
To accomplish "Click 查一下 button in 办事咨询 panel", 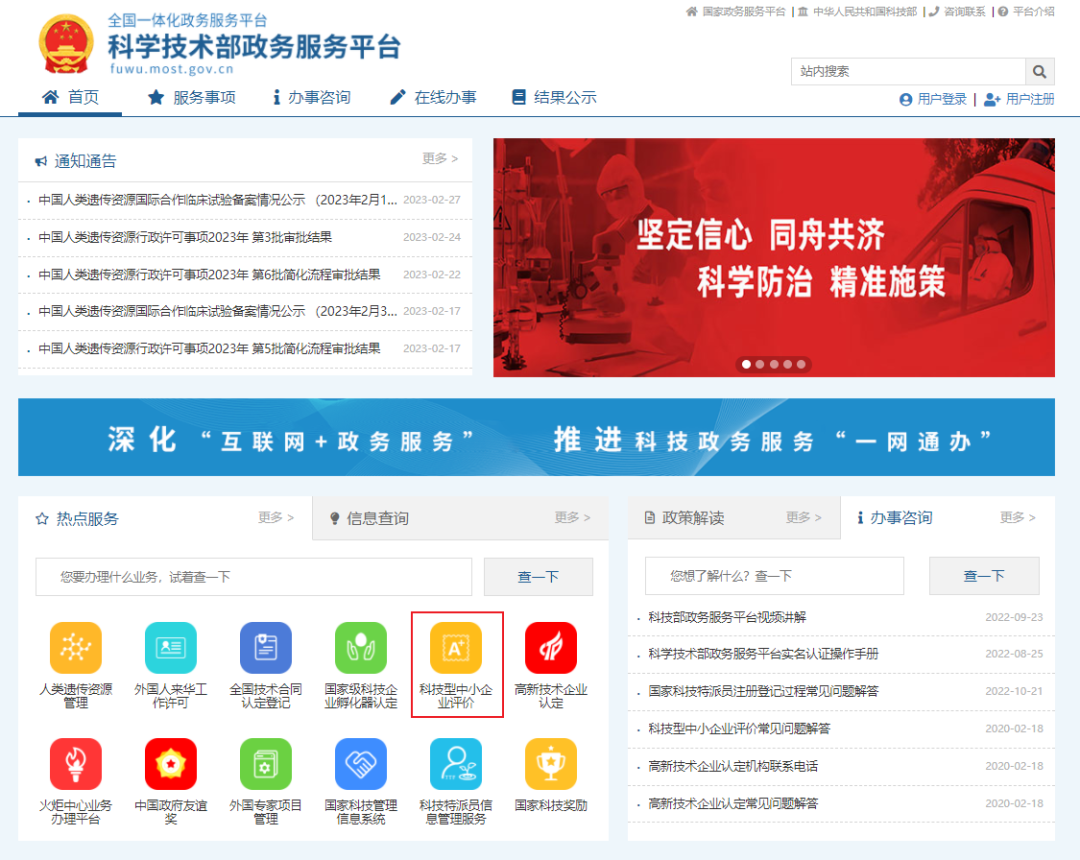I will tap(984, 576).
